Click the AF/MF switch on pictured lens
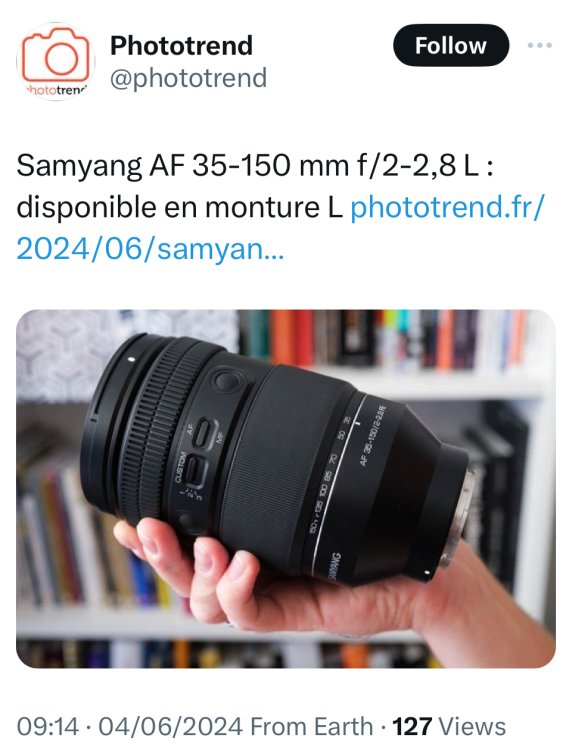 point(207,432)
